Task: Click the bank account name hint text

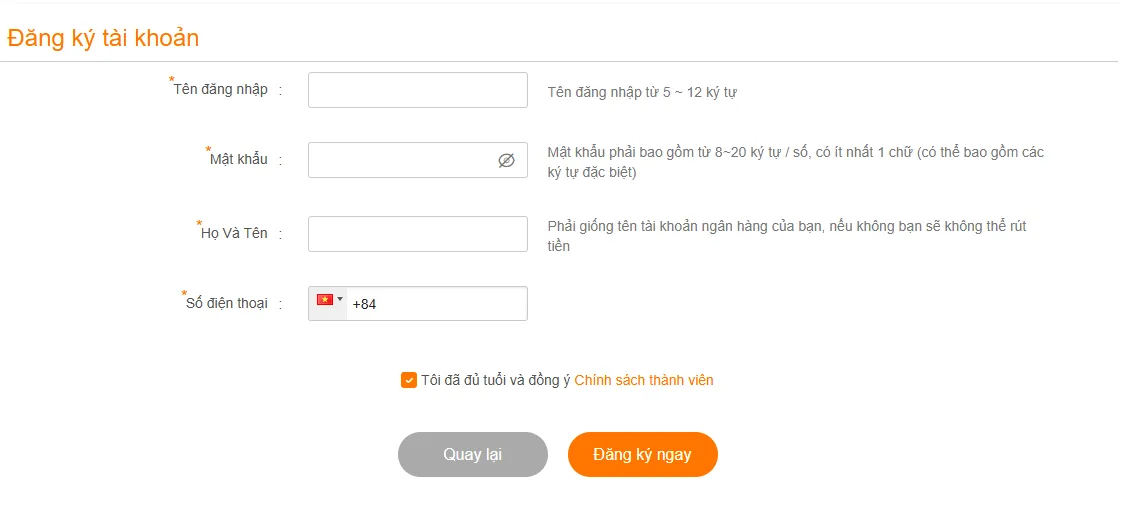Action: tap(787, 236)
